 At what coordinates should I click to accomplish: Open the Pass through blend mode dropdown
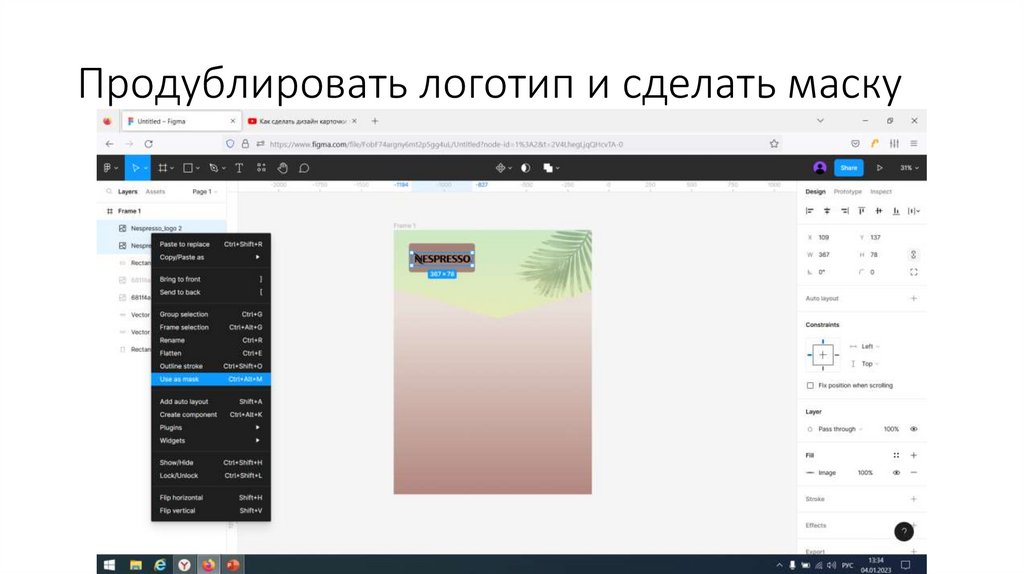point(838,429)
